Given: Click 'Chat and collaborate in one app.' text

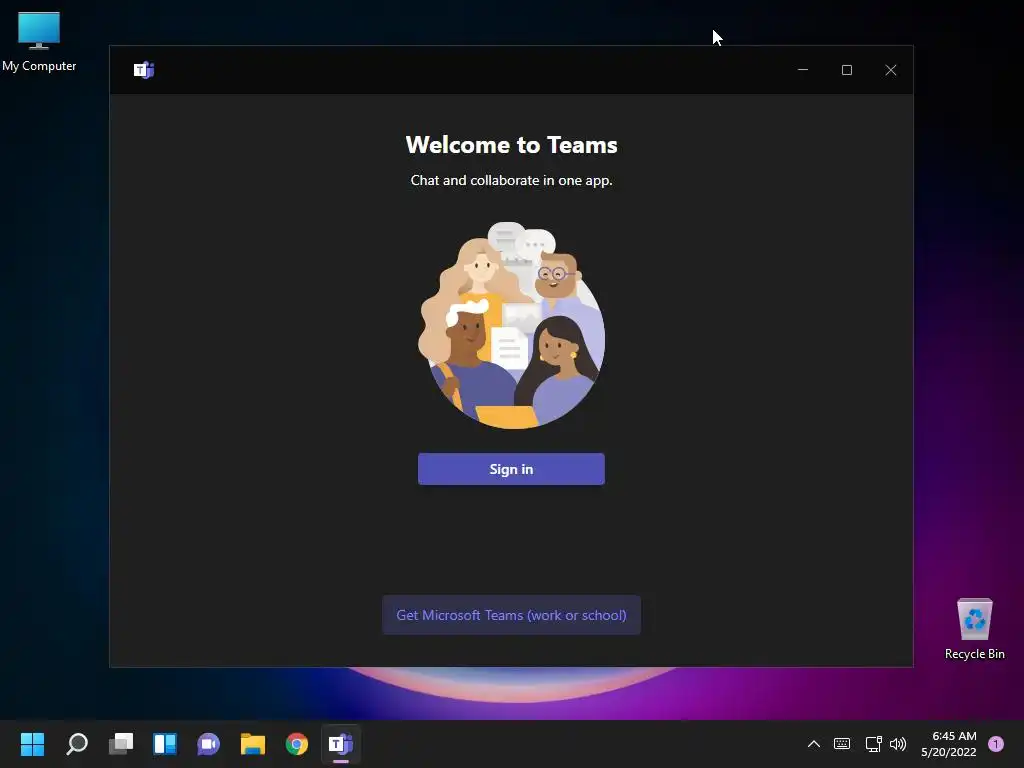Looking at the screenshot, I should click(511, 180).
